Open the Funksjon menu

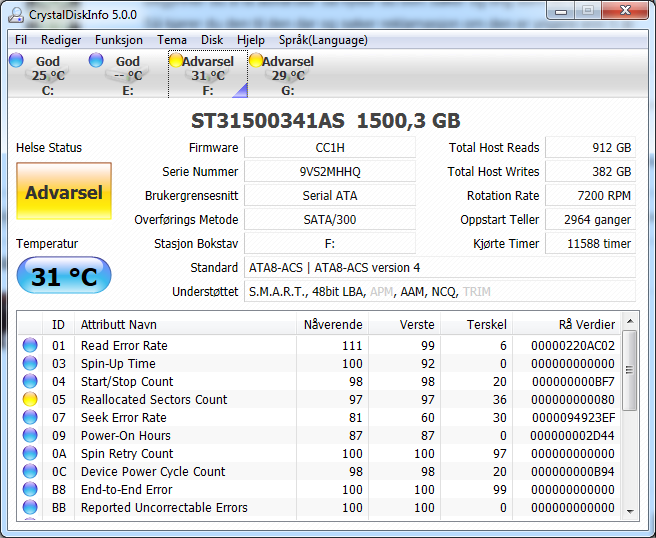click(x=119, y=40)
